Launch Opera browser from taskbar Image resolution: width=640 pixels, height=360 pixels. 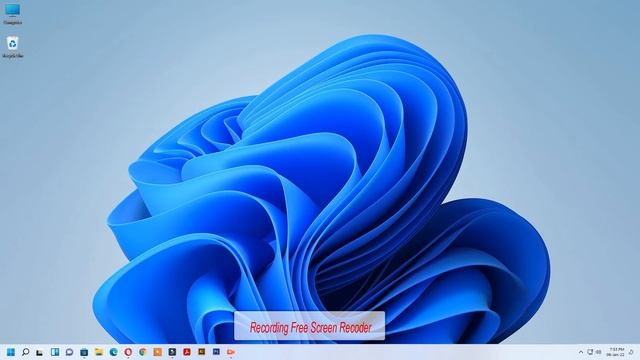[128, 352]
